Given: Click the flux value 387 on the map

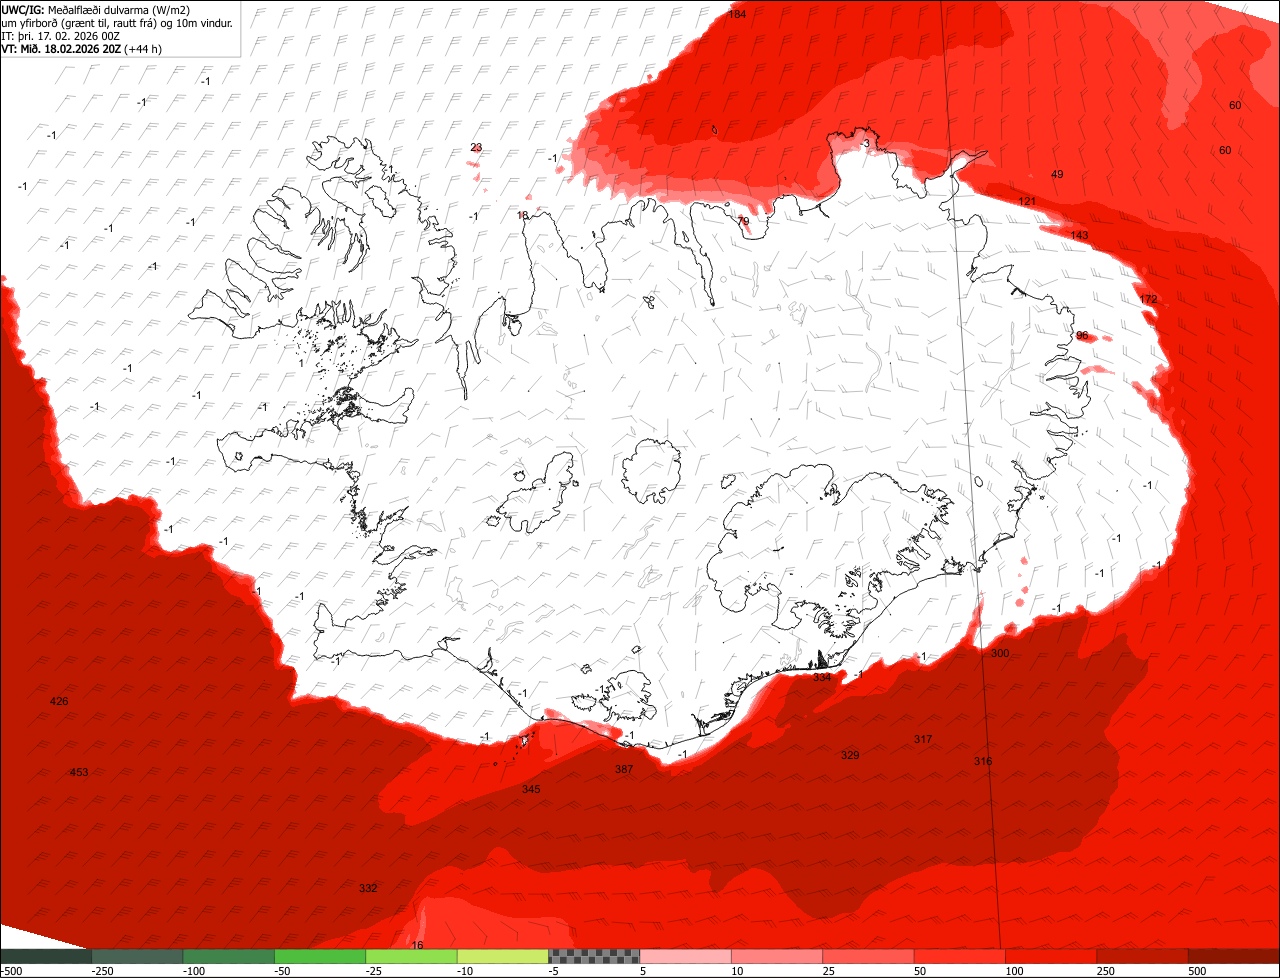Looking at the screenshot, I should pos(624,769).
